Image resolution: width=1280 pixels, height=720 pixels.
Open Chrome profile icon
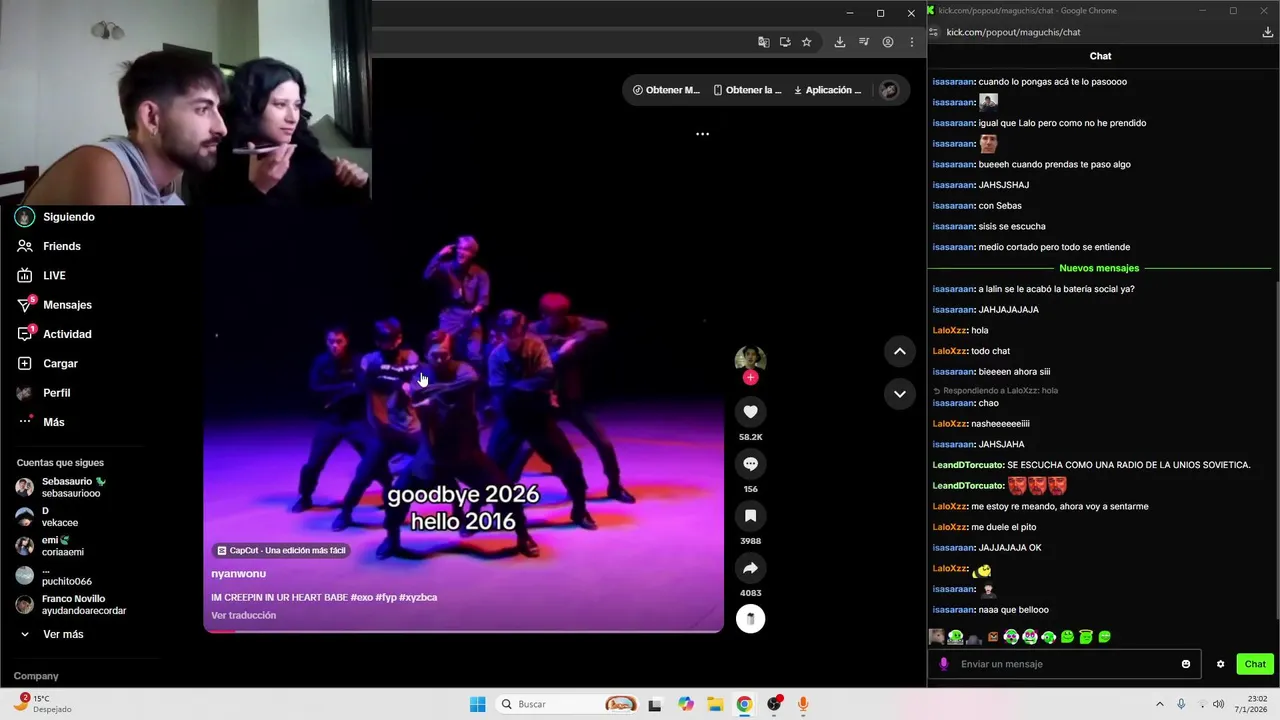[888, 42]
